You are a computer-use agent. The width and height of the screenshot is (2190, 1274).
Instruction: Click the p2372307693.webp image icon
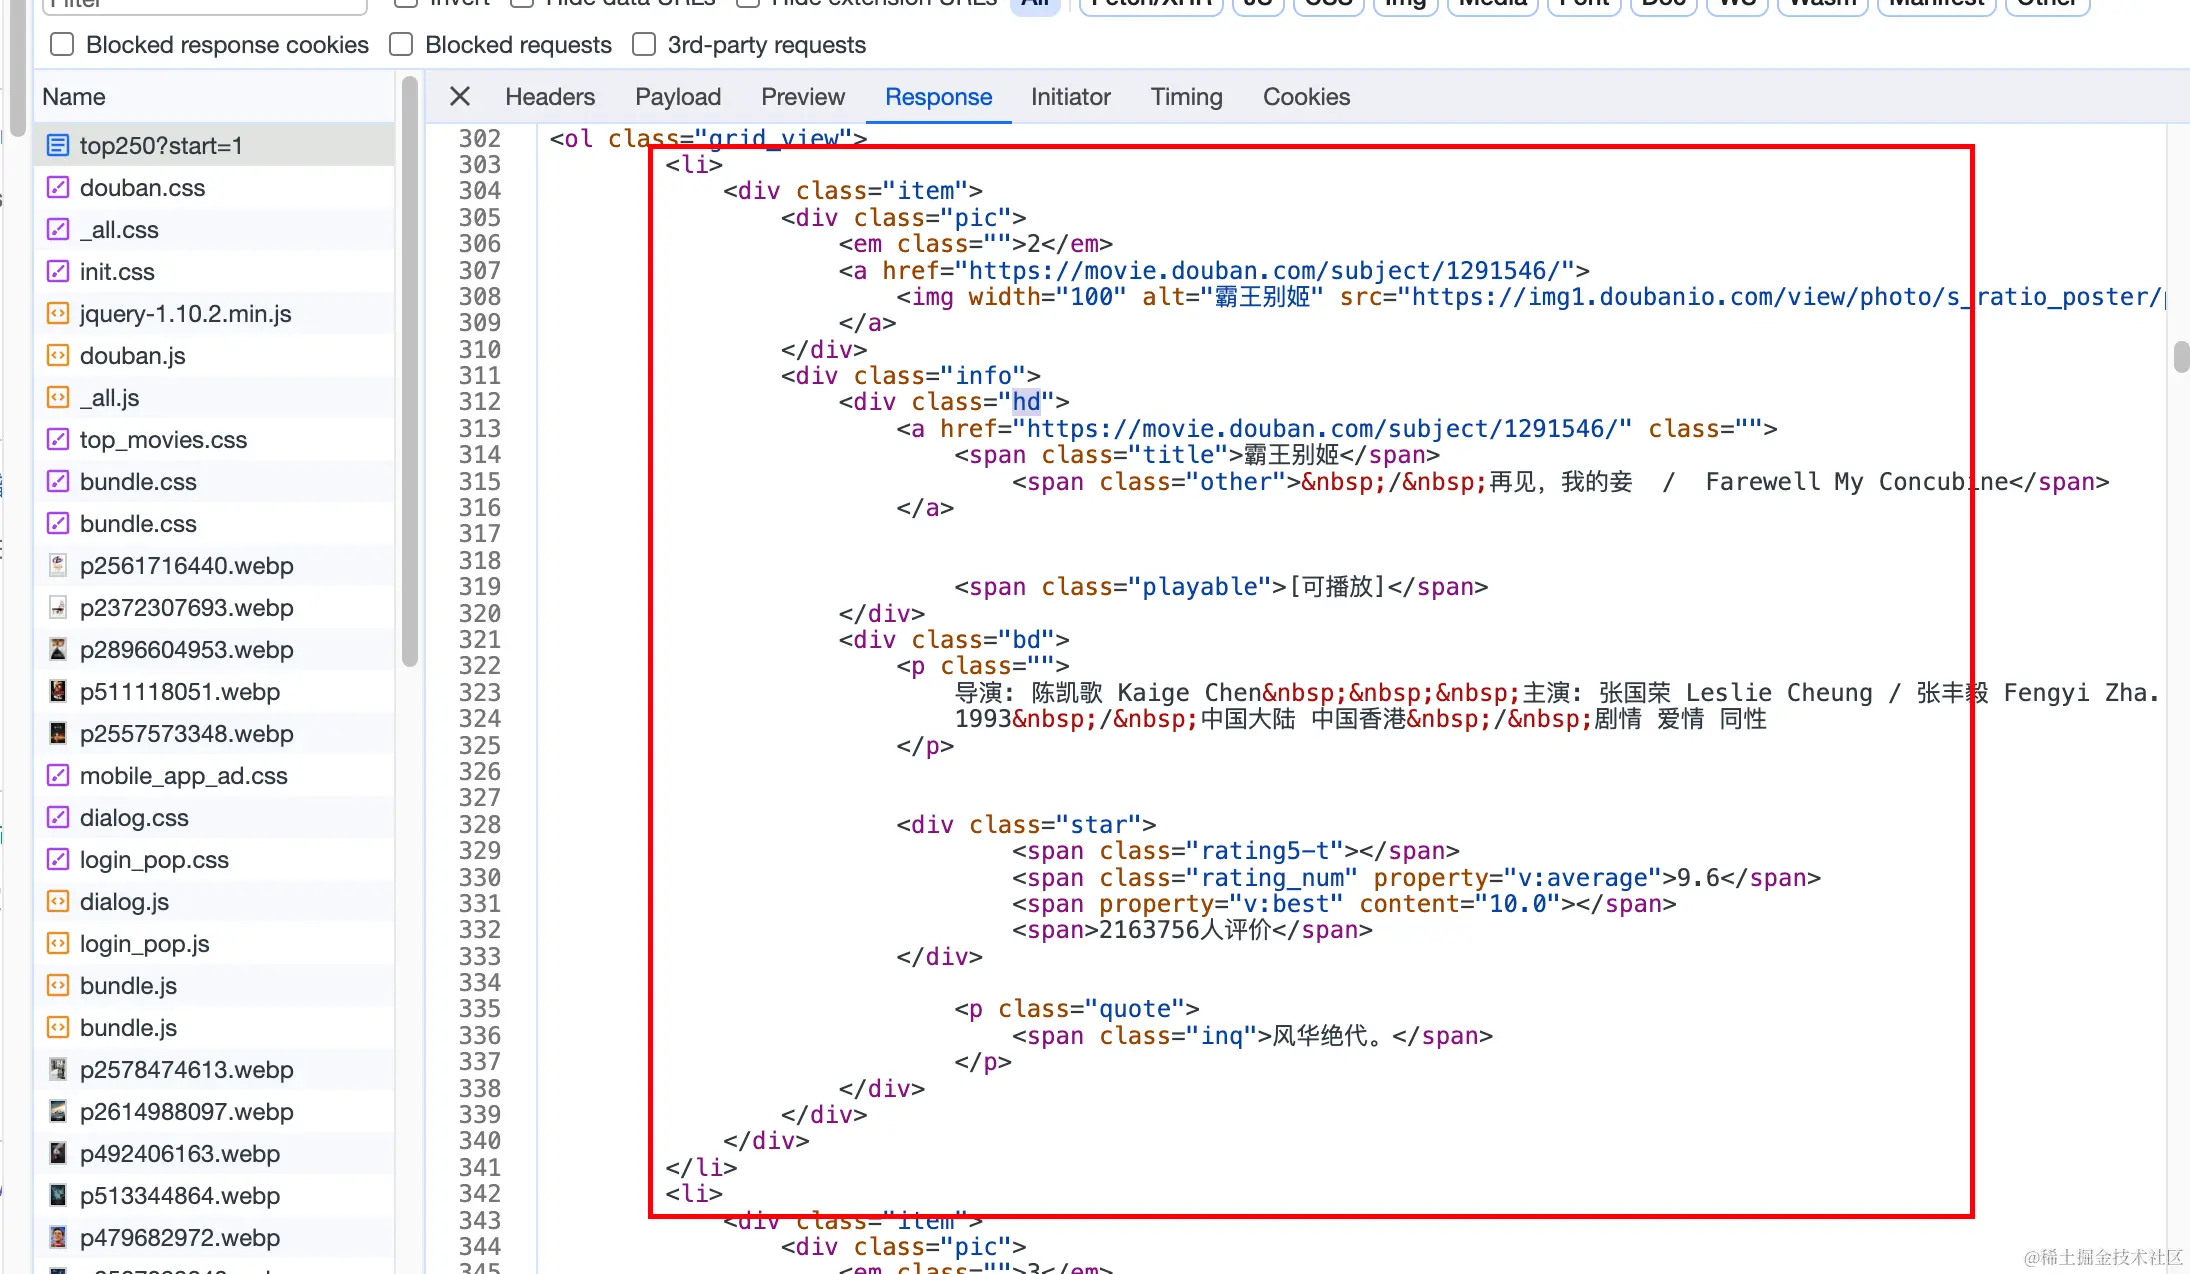pyautogui.click(x=58, y=608)
